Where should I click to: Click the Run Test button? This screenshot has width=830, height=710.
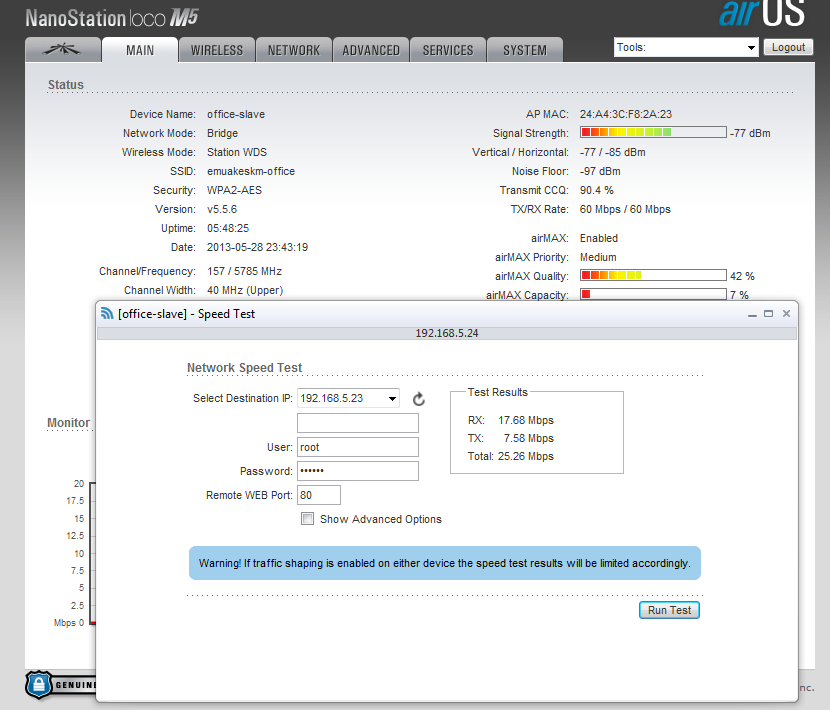[x=669, y=610]
